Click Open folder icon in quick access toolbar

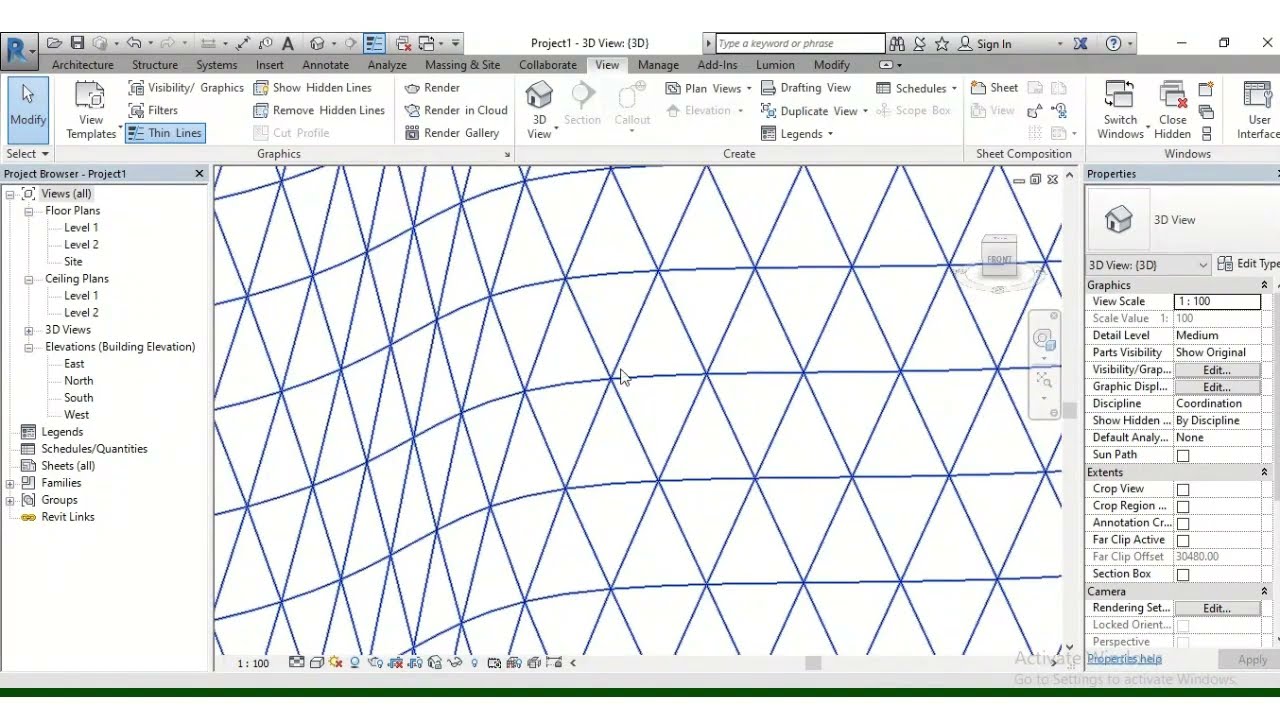[x=54, y=44]
